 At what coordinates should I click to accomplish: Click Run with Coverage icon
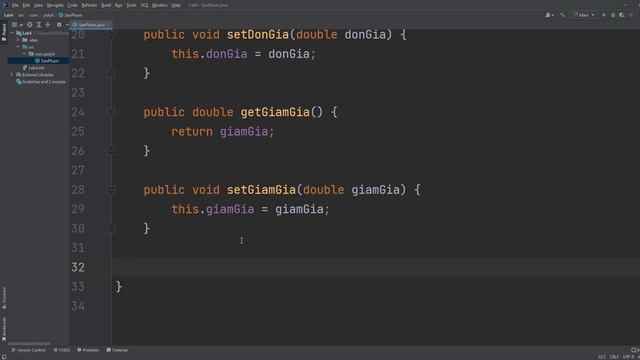[x=622, y=15]
